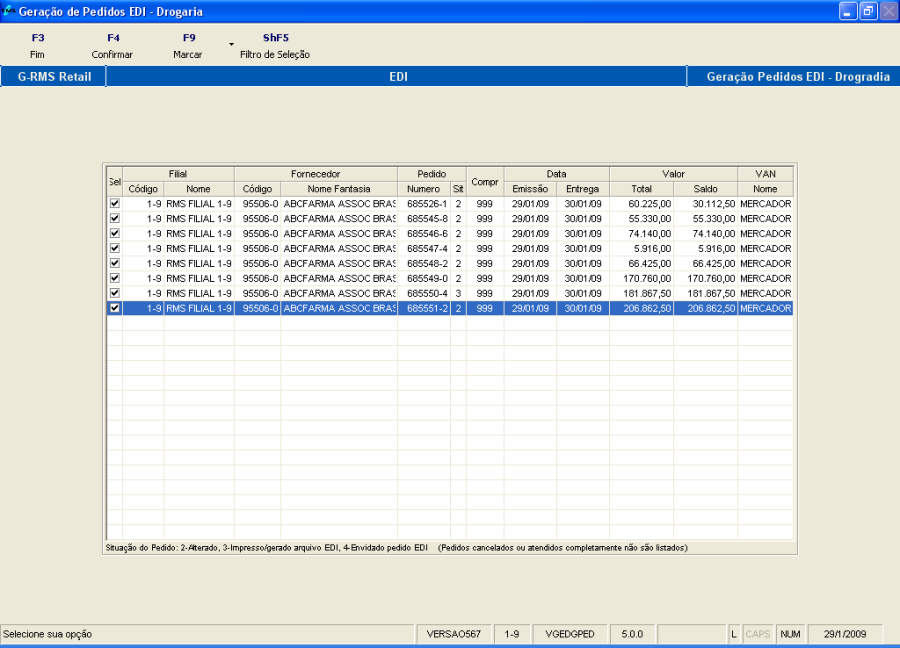Click VGEDGPED in the status bar
This screenshot has width=900, height=648.
coord(570,634)
